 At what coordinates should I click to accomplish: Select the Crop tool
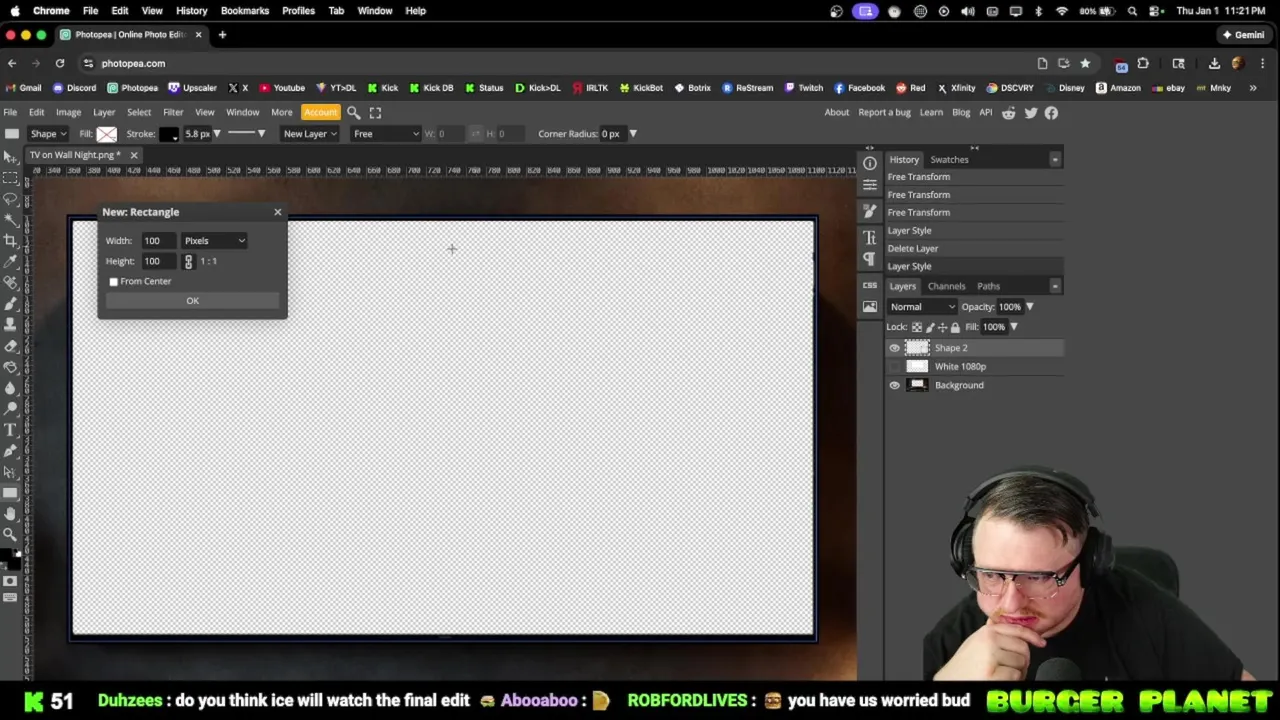click(x=11, y=241)
